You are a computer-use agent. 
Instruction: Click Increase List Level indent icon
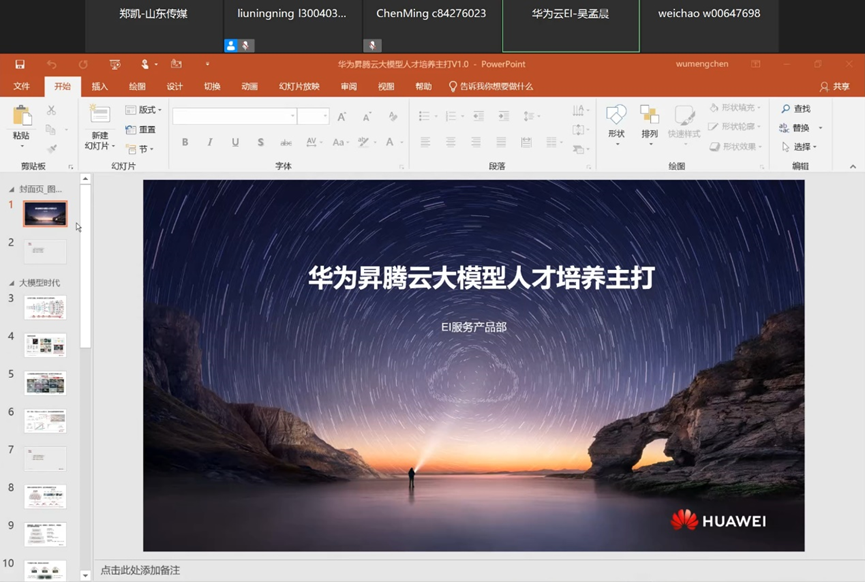pyautogui.click(x=504, y=116)
